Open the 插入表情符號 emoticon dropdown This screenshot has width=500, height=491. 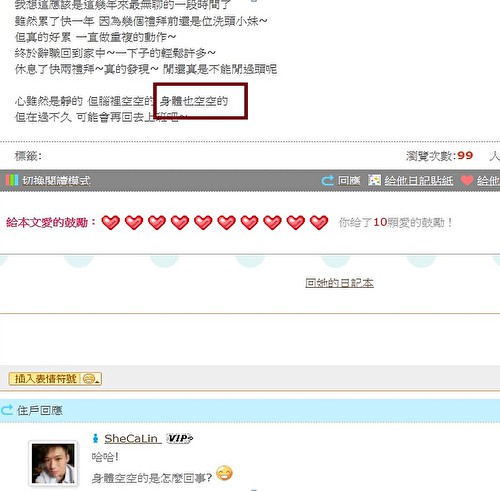pyautogui.click(x=44, y=379)
